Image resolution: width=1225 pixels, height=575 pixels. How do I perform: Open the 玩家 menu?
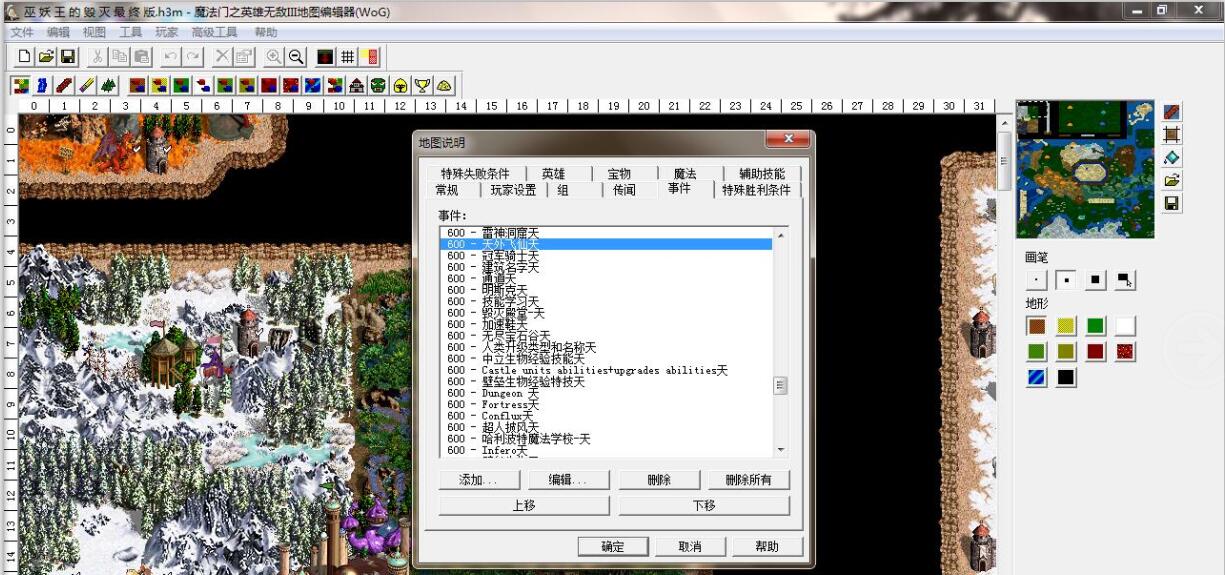pyautogui.click(x=166, y=32)
